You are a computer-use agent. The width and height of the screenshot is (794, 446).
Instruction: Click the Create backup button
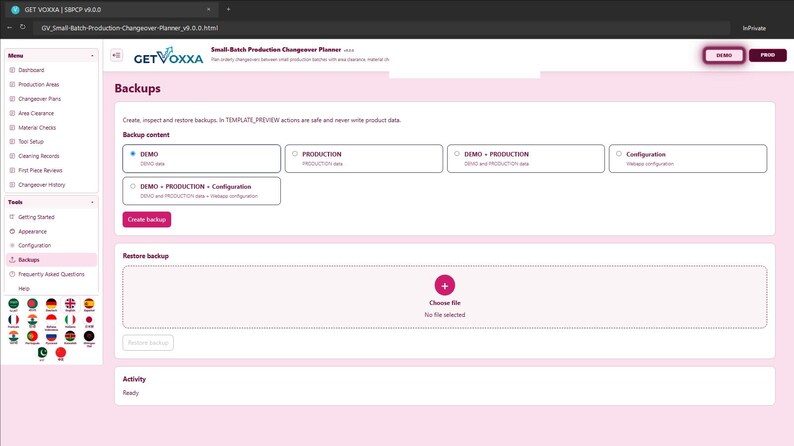coord(147,220)
